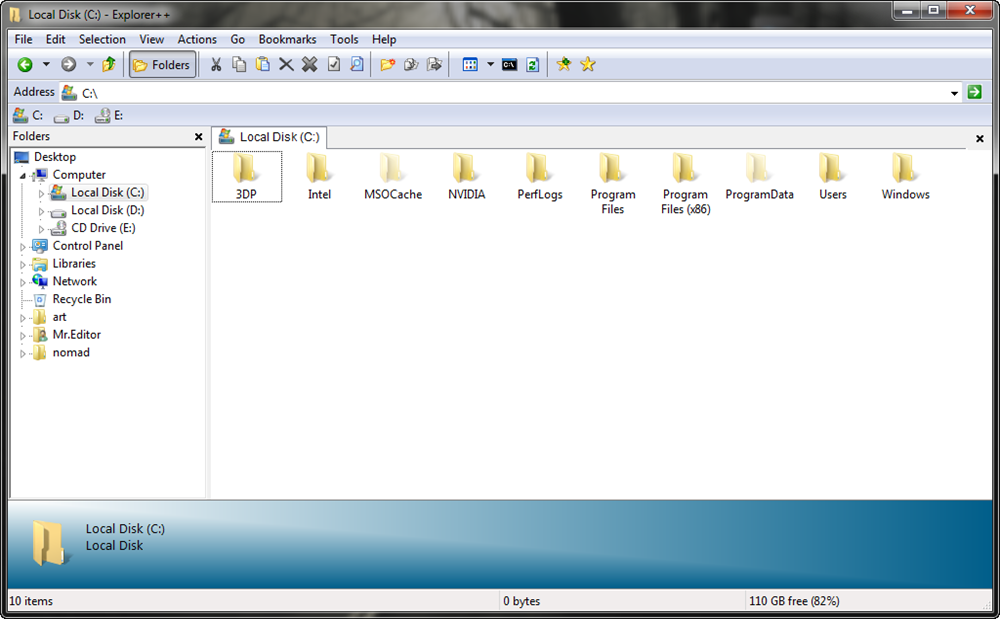Open the Back history dropdown arrow
The image size is (1000, 619).
pos(46,64)
